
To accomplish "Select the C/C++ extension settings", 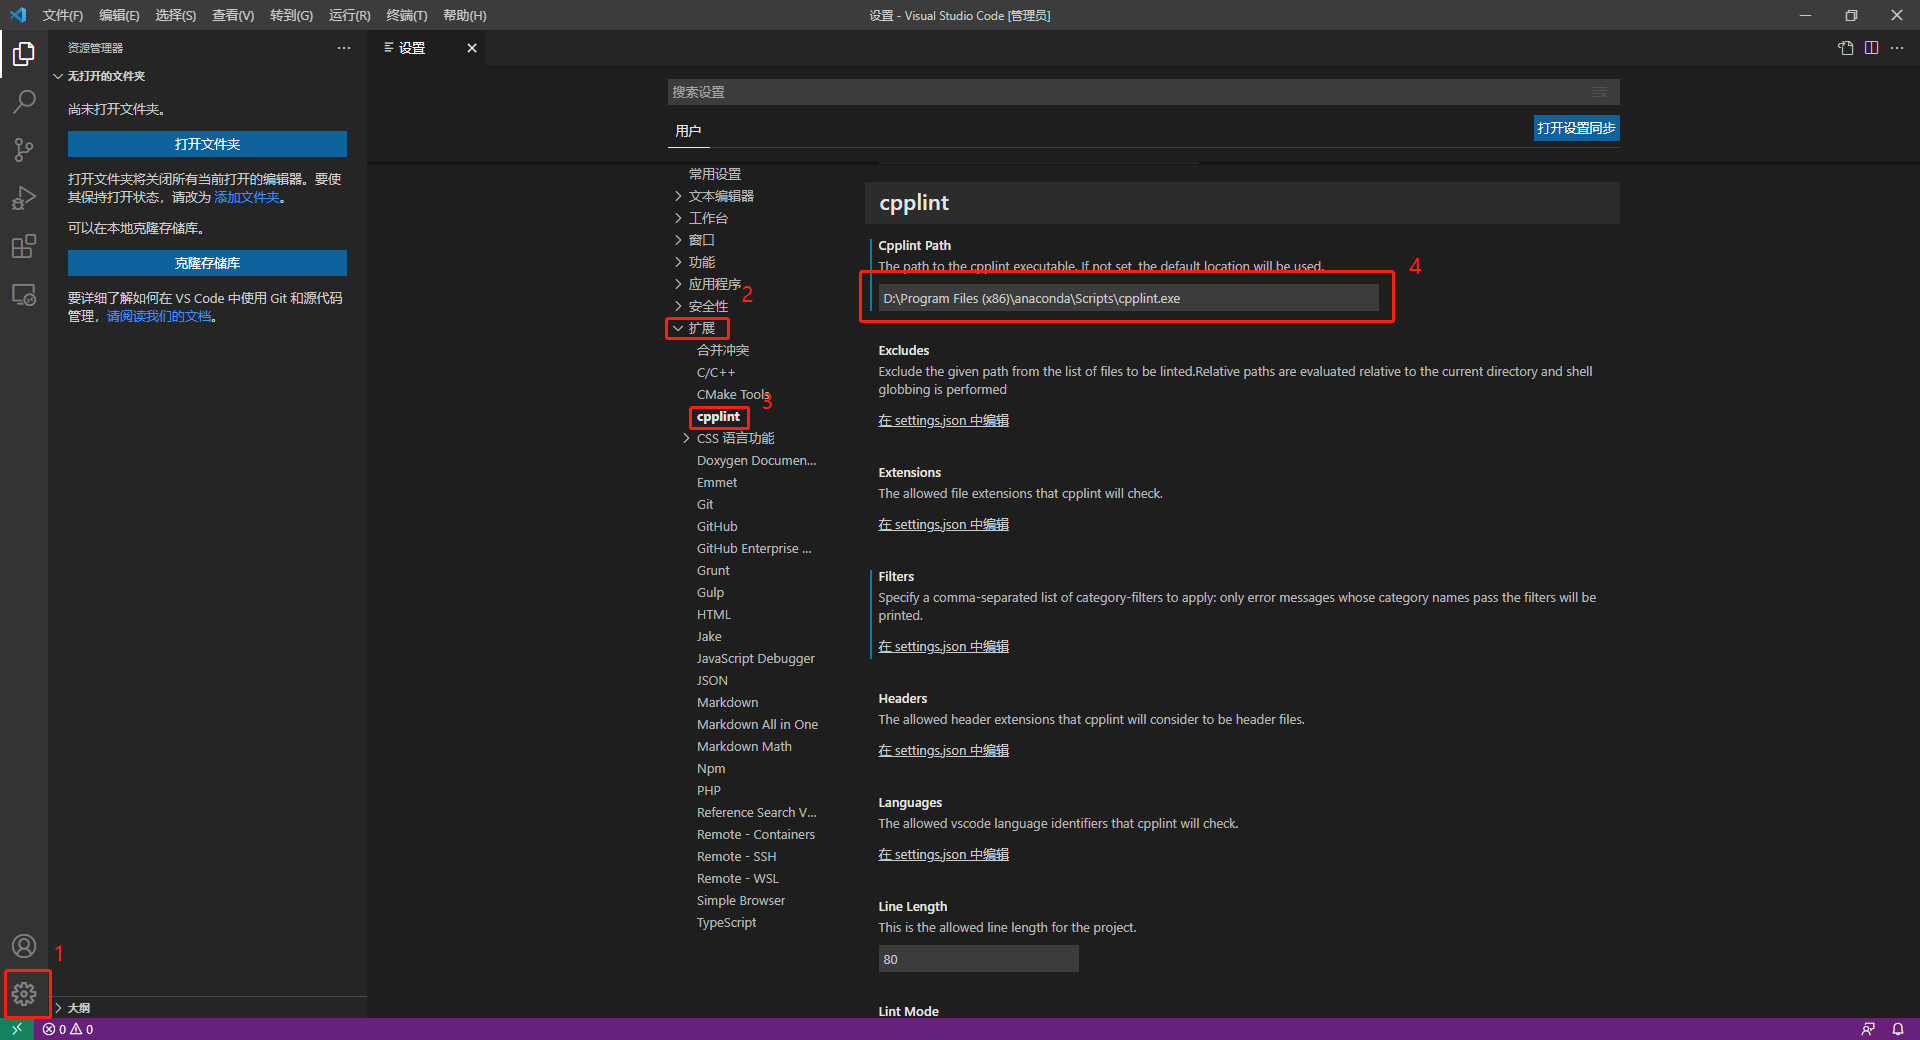I will tap(716, 372).
